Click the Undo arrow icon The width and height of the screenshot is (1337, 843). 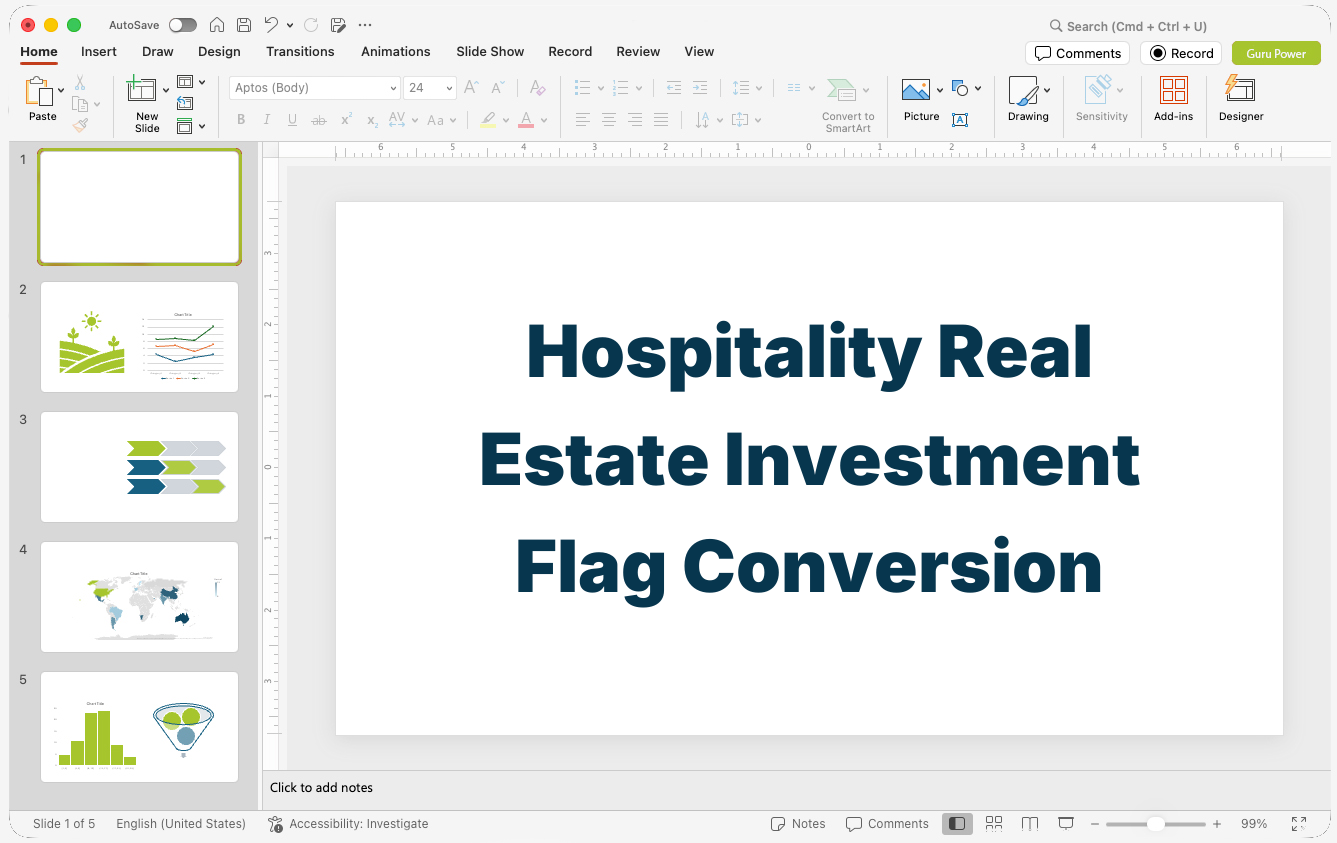click(271, 25)
